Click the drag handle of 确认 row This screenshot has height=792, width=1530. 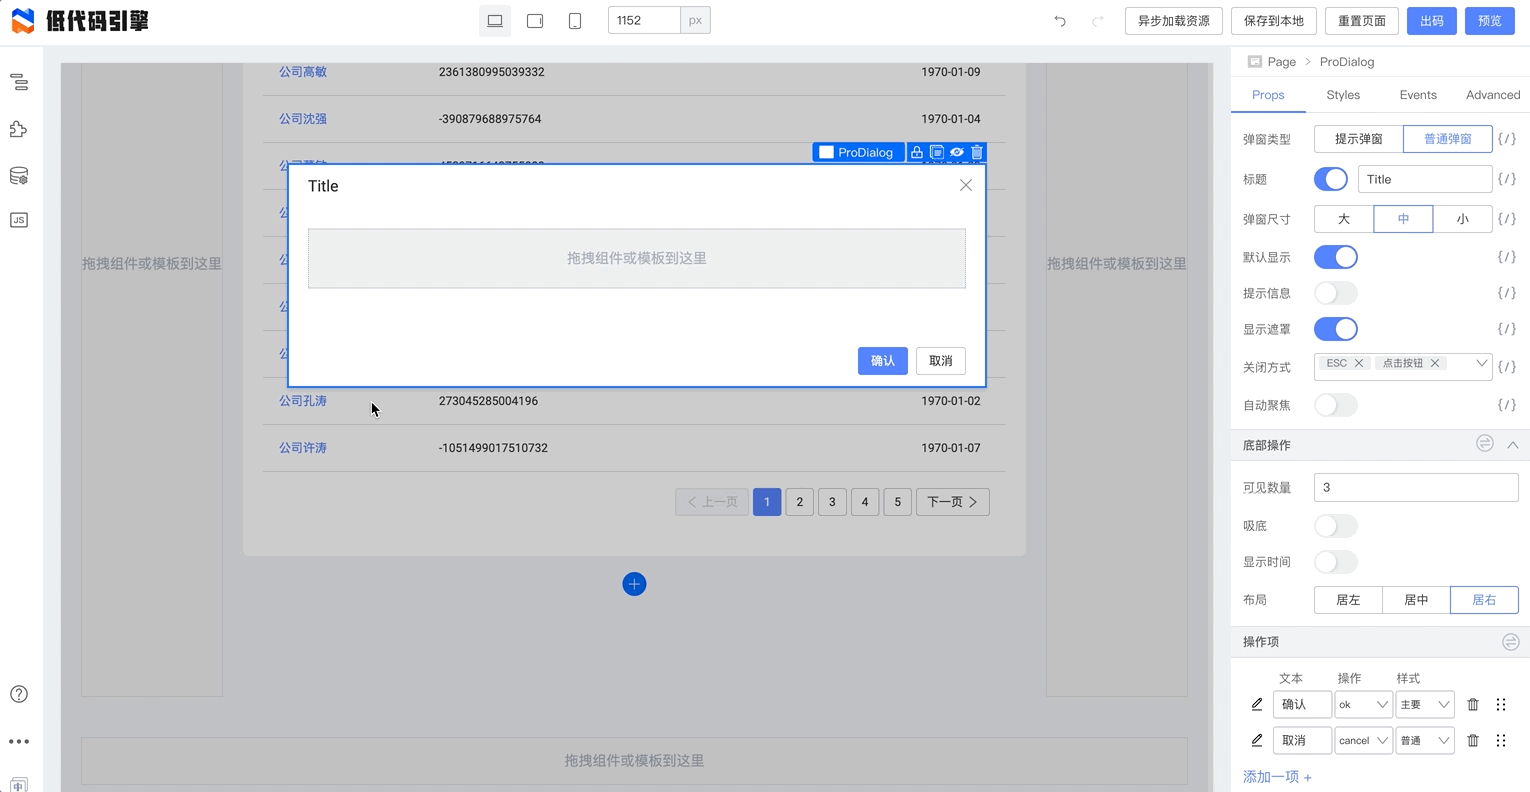tap(1501, 704)
